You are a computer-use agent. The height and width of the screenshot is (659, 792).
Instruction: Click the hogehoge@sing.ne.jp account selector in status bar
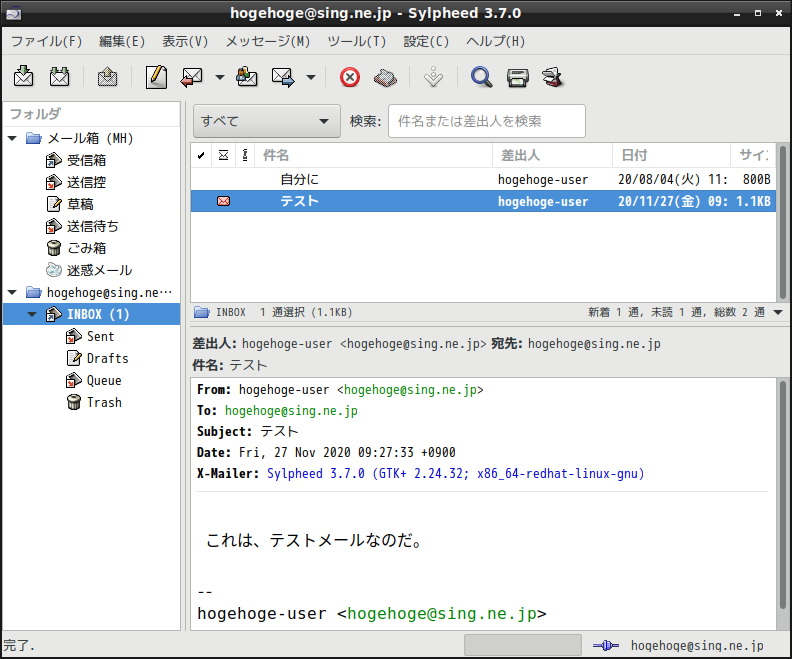(697, 645)
